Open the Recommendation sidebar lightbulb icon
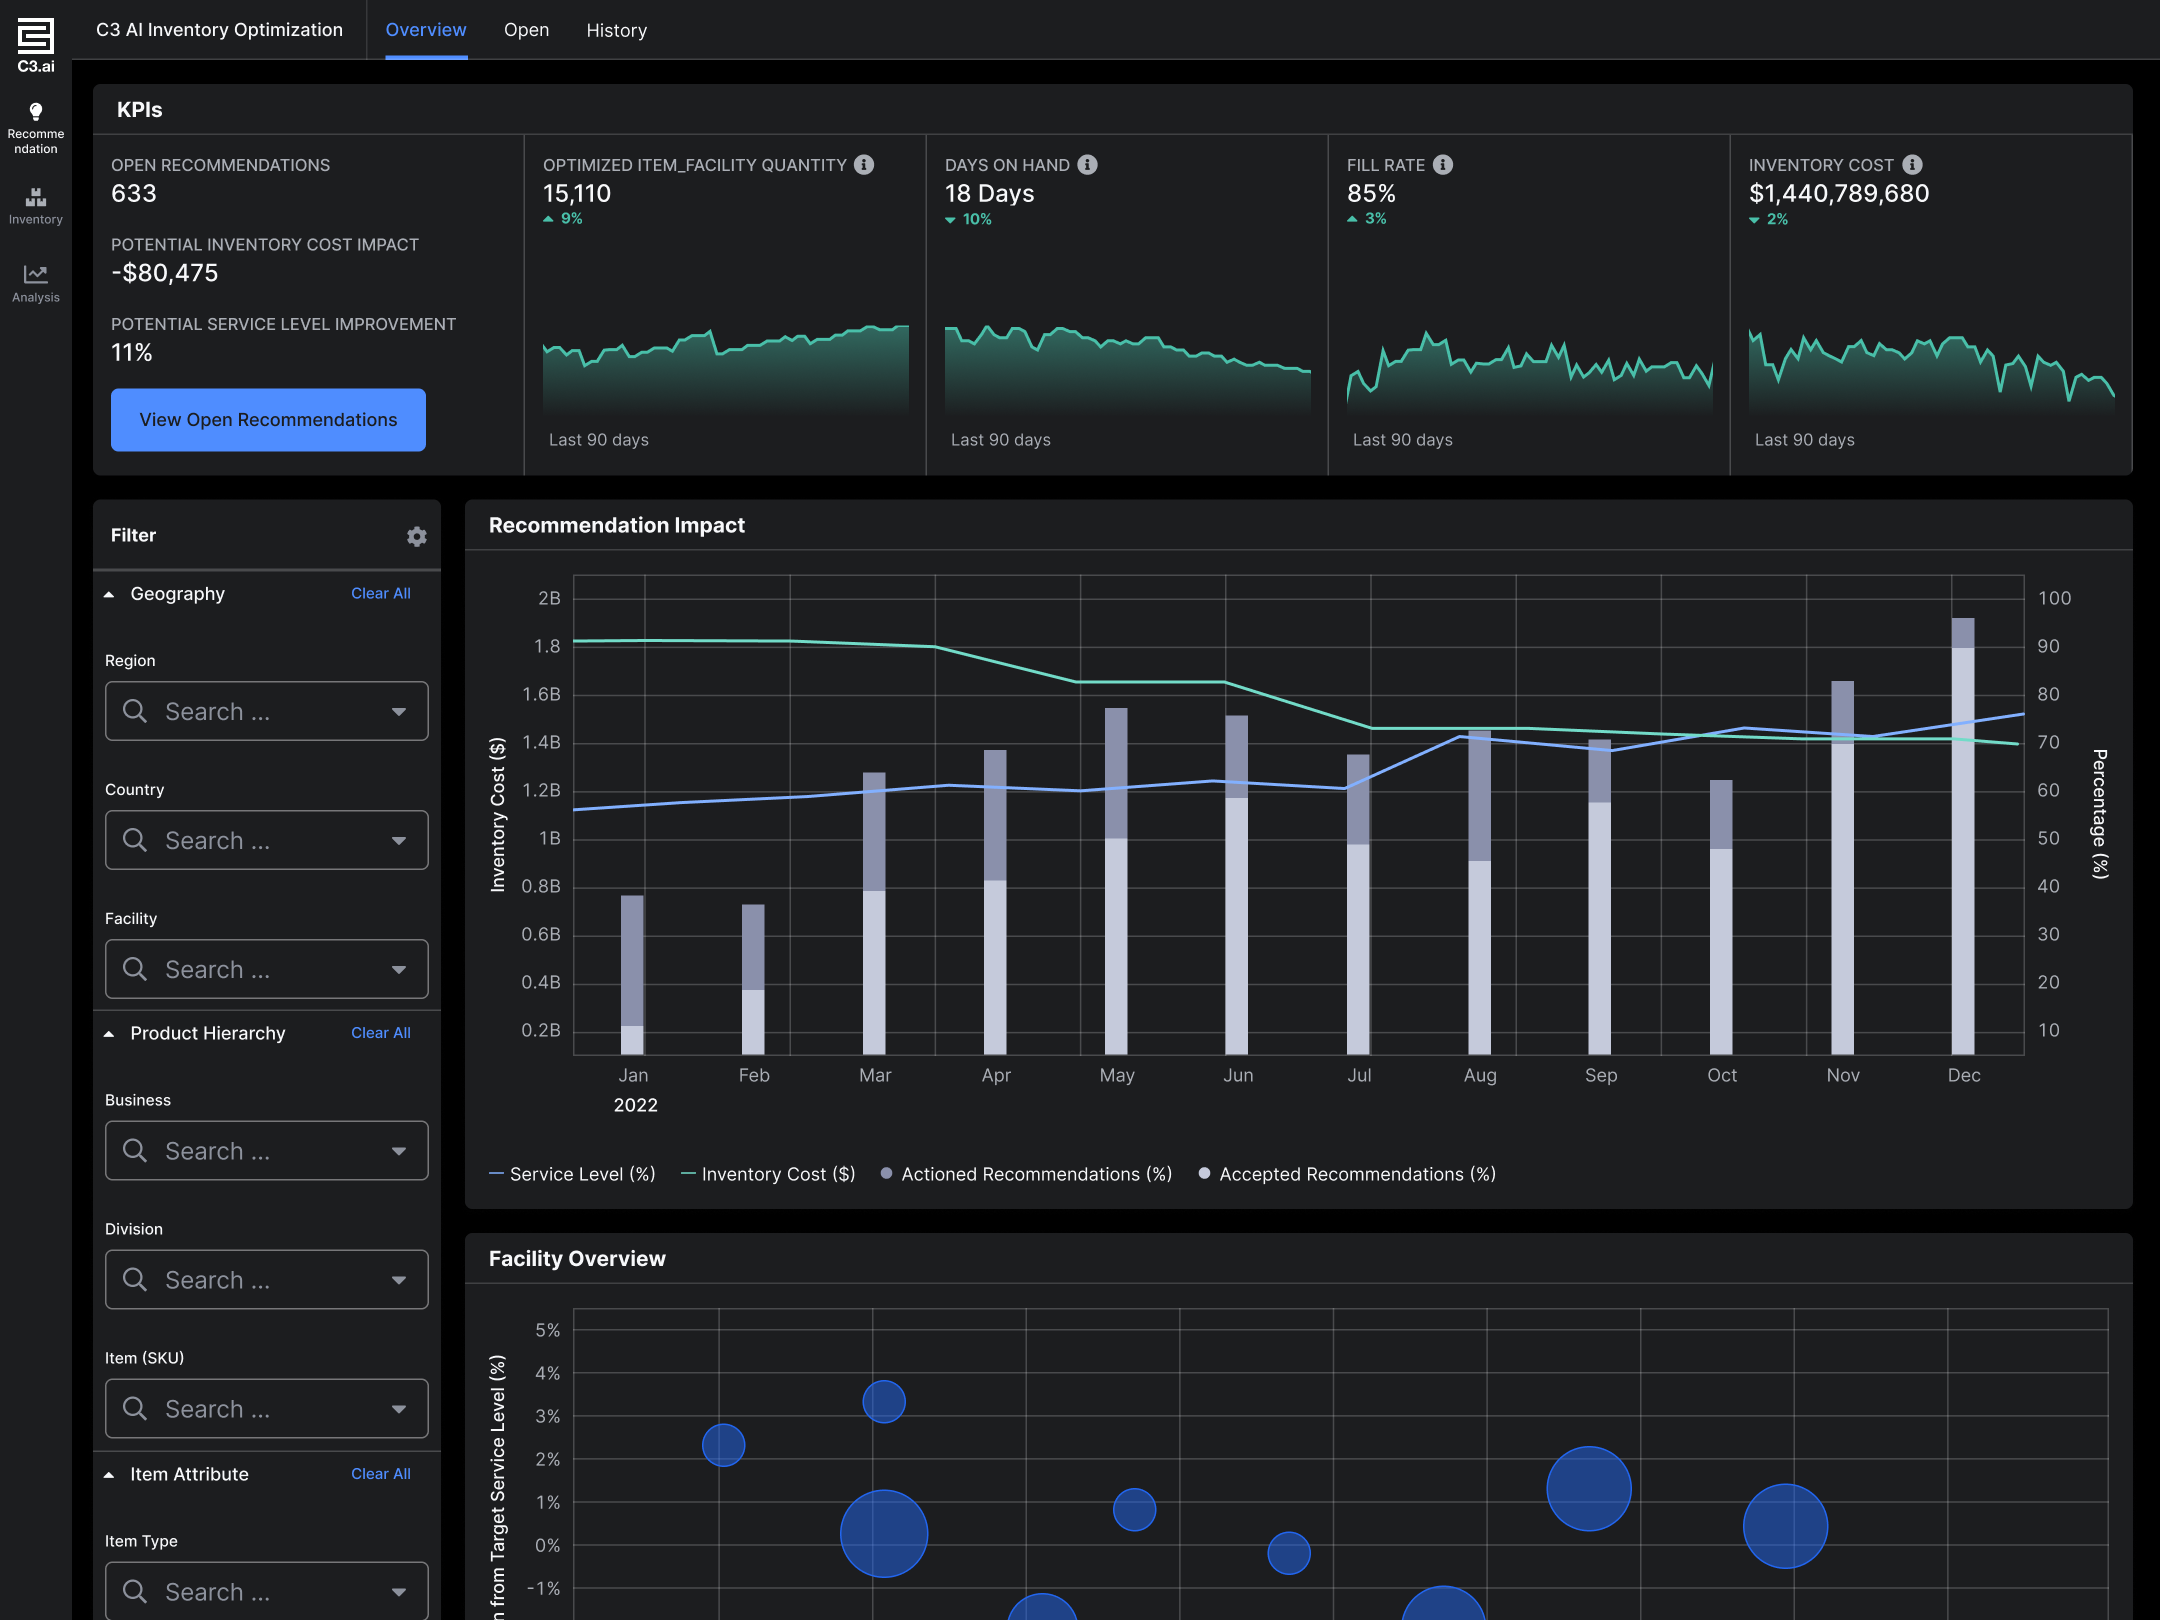 (x=36, y=112)
